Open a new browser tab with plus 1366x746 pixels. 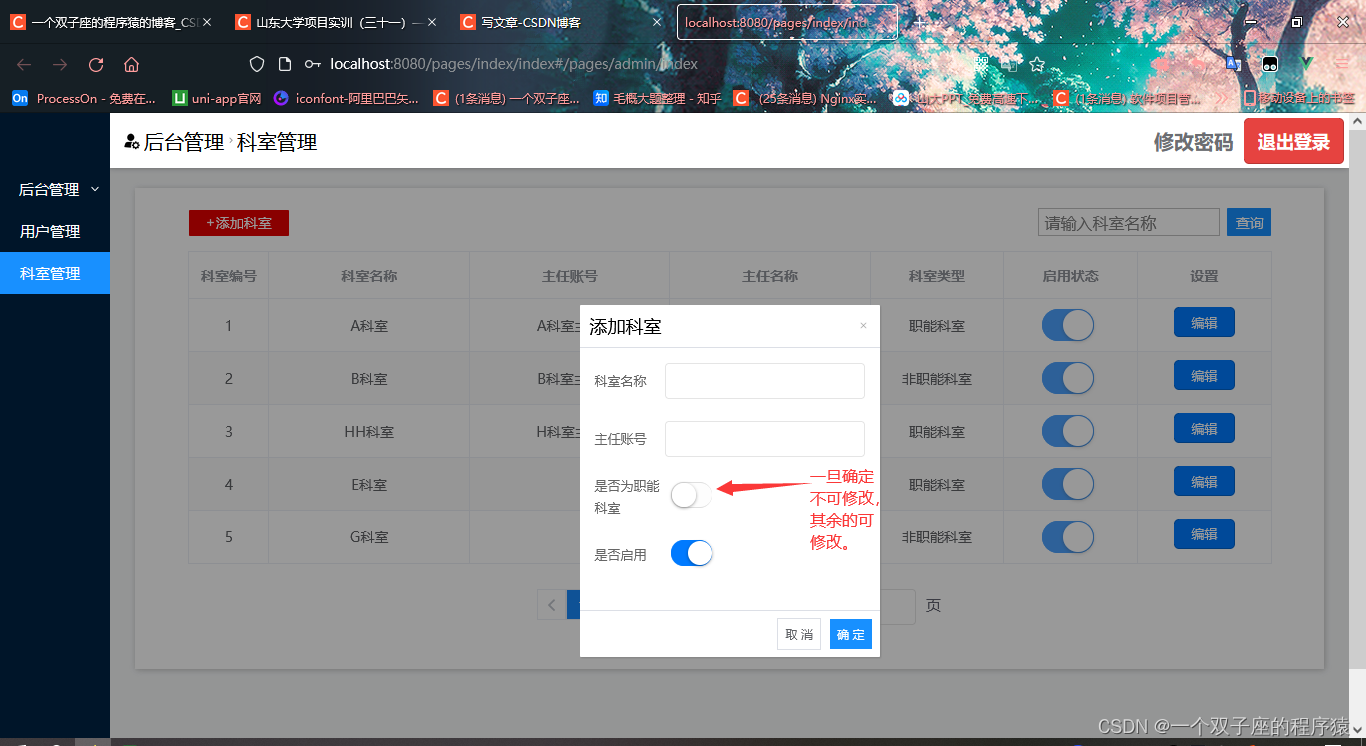click(x=919, y=22)
